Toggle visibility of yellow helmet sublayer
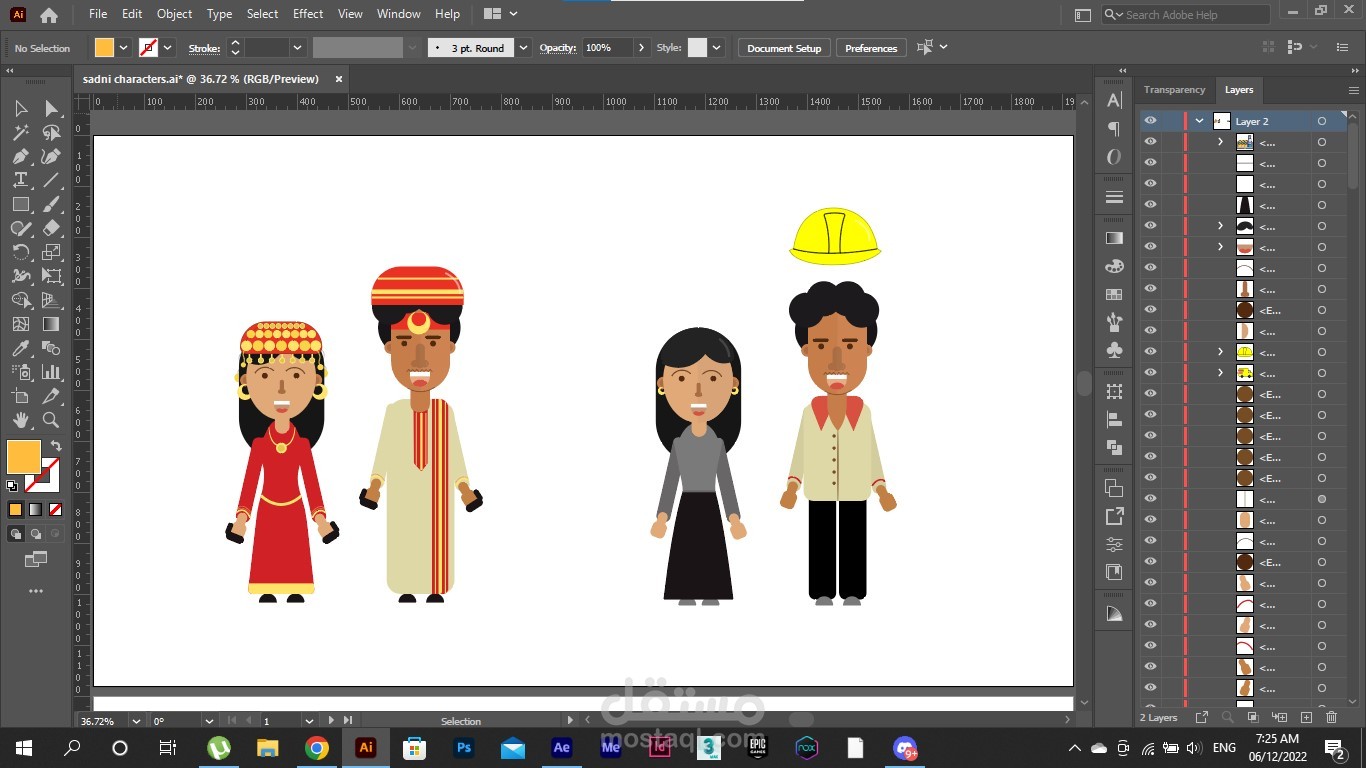This screenshot has height=768, width=1366. 1150,352
